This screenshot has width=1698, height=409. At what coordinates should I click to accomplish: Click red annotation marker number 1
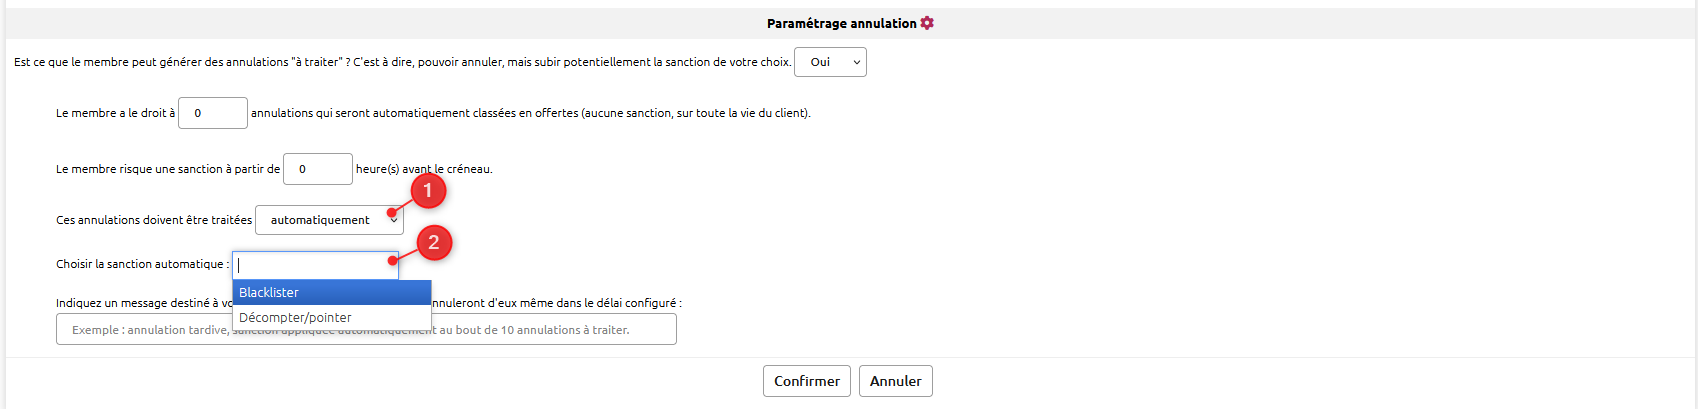428,190
